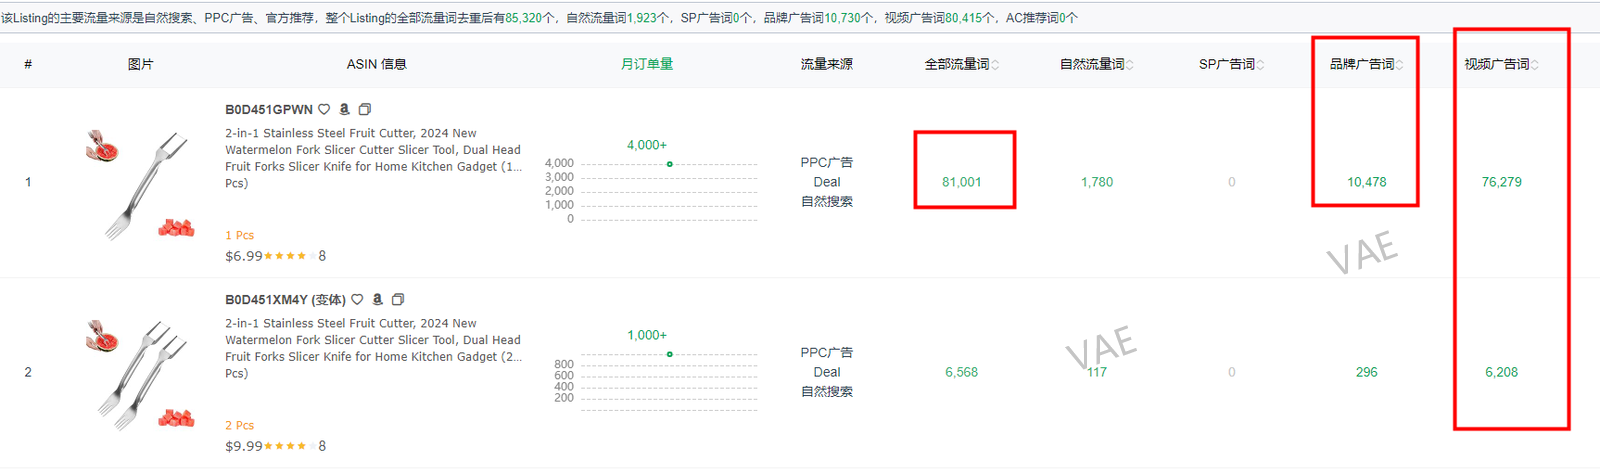Open 10,478 brand ad words link

pyautogui.click(x=1367, y=182)
